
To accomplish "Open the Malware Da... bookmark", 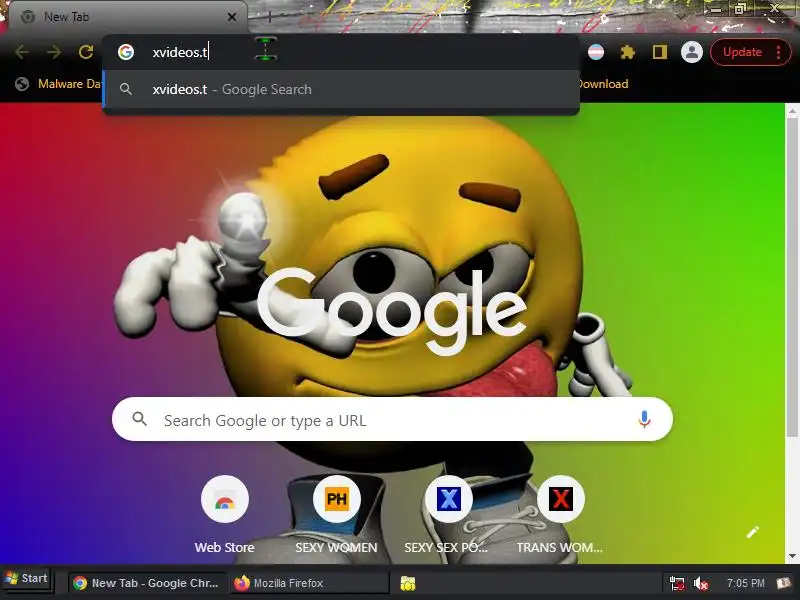I will (x=58, y=84).
